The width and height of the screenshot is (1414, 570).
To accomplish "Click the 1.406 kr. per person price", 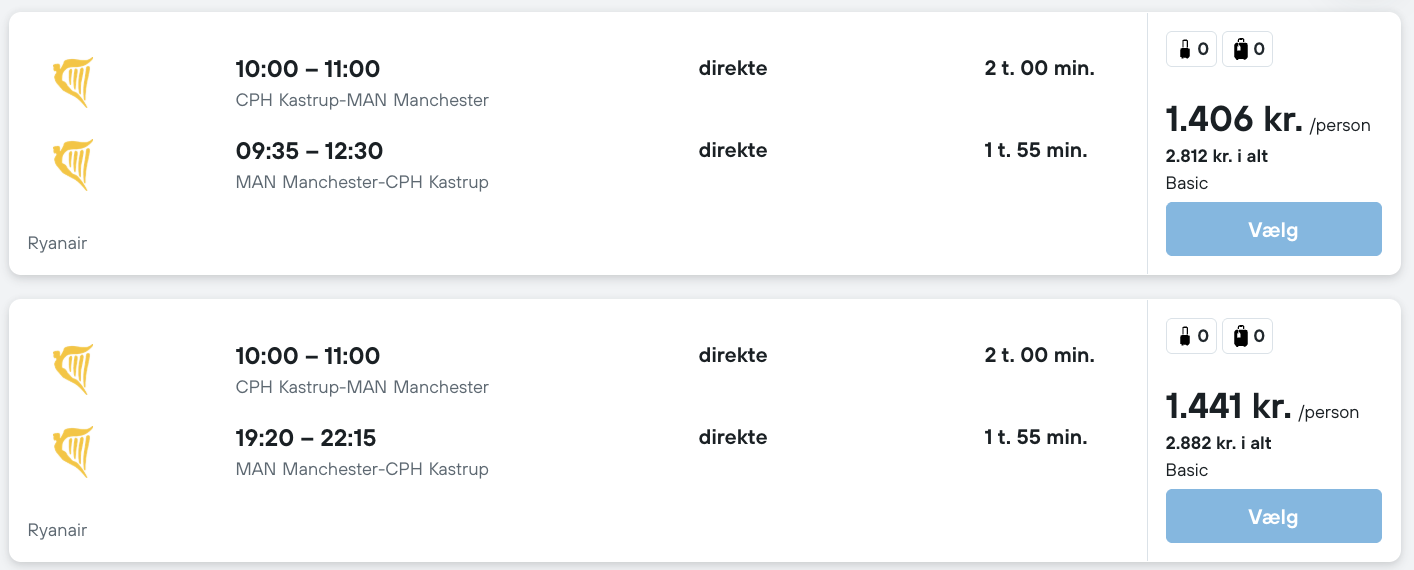I will coord(1234,120).
